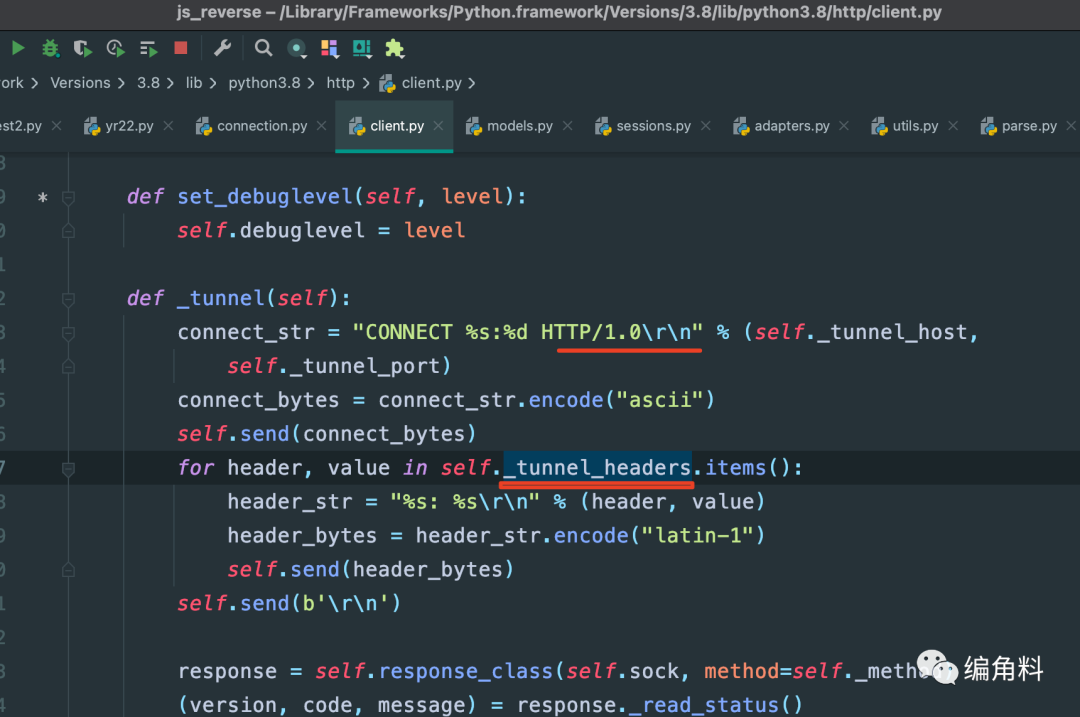Screen dimensions: 1080x717
Task: Open Search Everywhere magnifier icon
Action: pos(263,48)
